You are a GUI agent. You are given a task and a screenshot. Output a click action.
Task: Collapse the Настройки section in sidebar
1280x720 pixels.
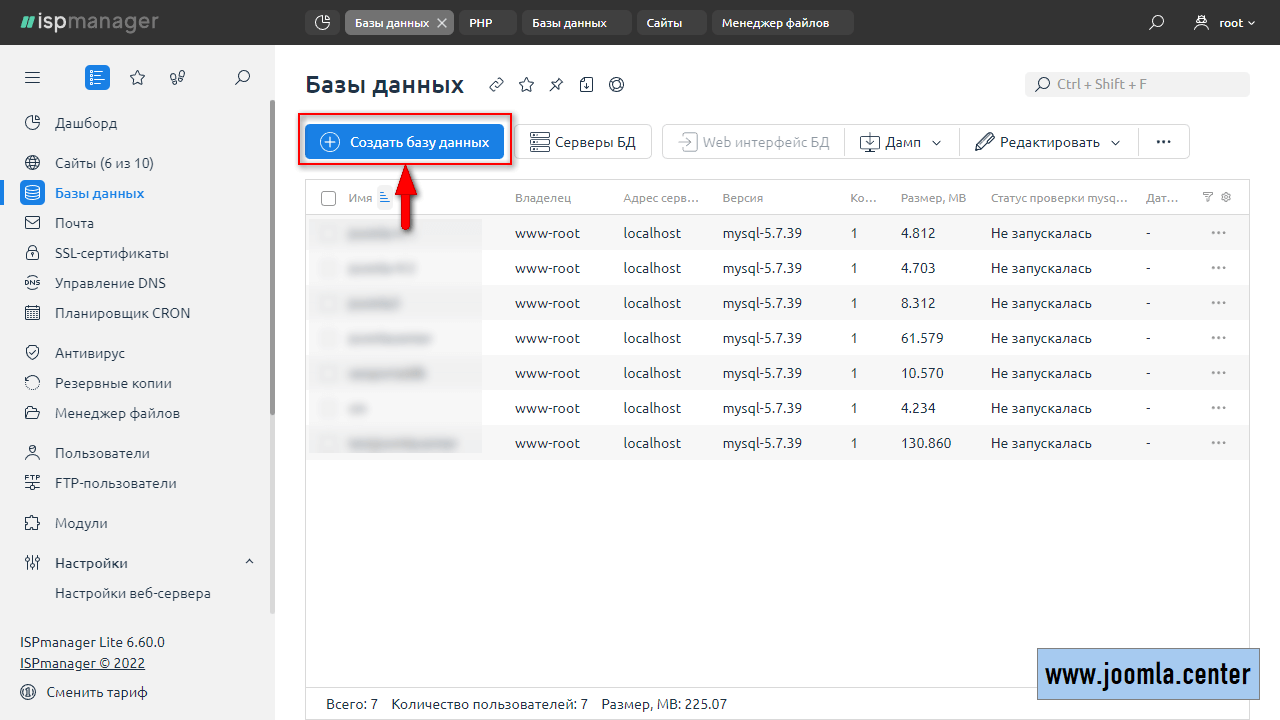click(x=249, y=563)
